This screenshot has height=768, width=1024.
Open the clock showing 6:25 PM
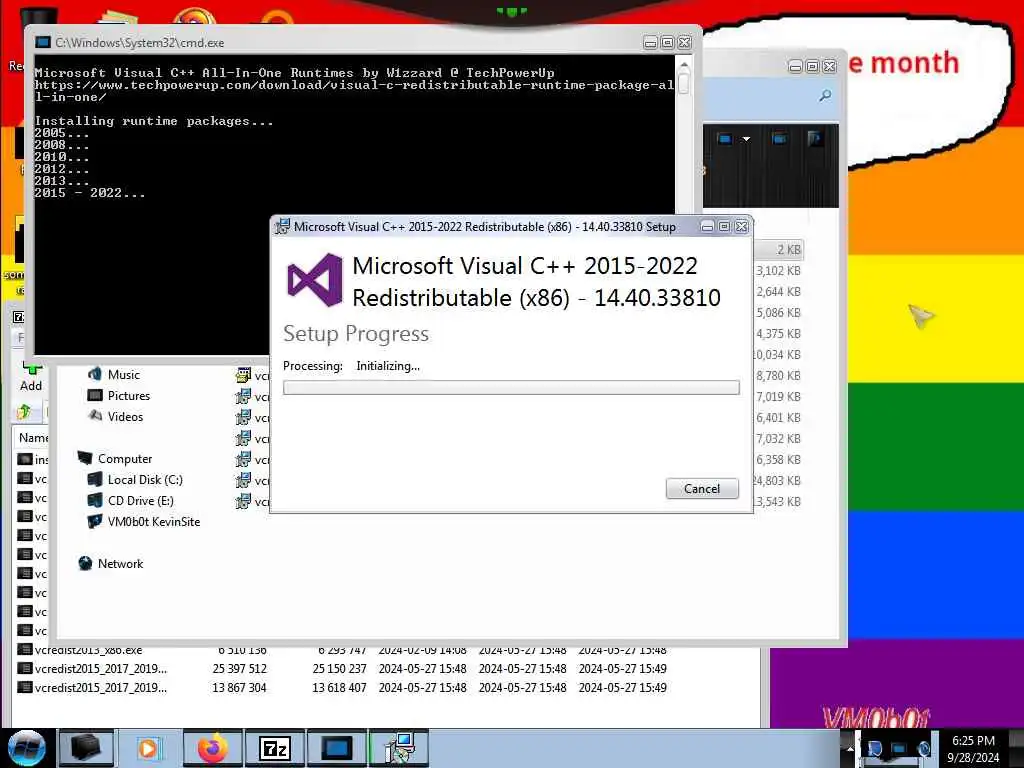973,748
